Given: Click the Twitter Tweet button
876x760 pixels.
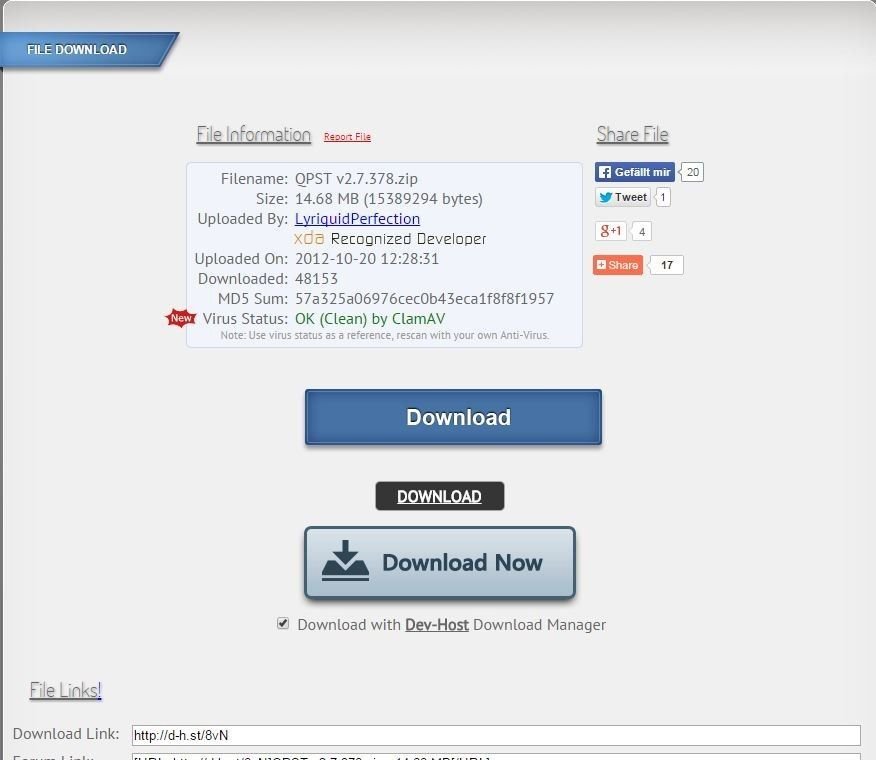Looking at the screenshot, I should tap(623, 197).
